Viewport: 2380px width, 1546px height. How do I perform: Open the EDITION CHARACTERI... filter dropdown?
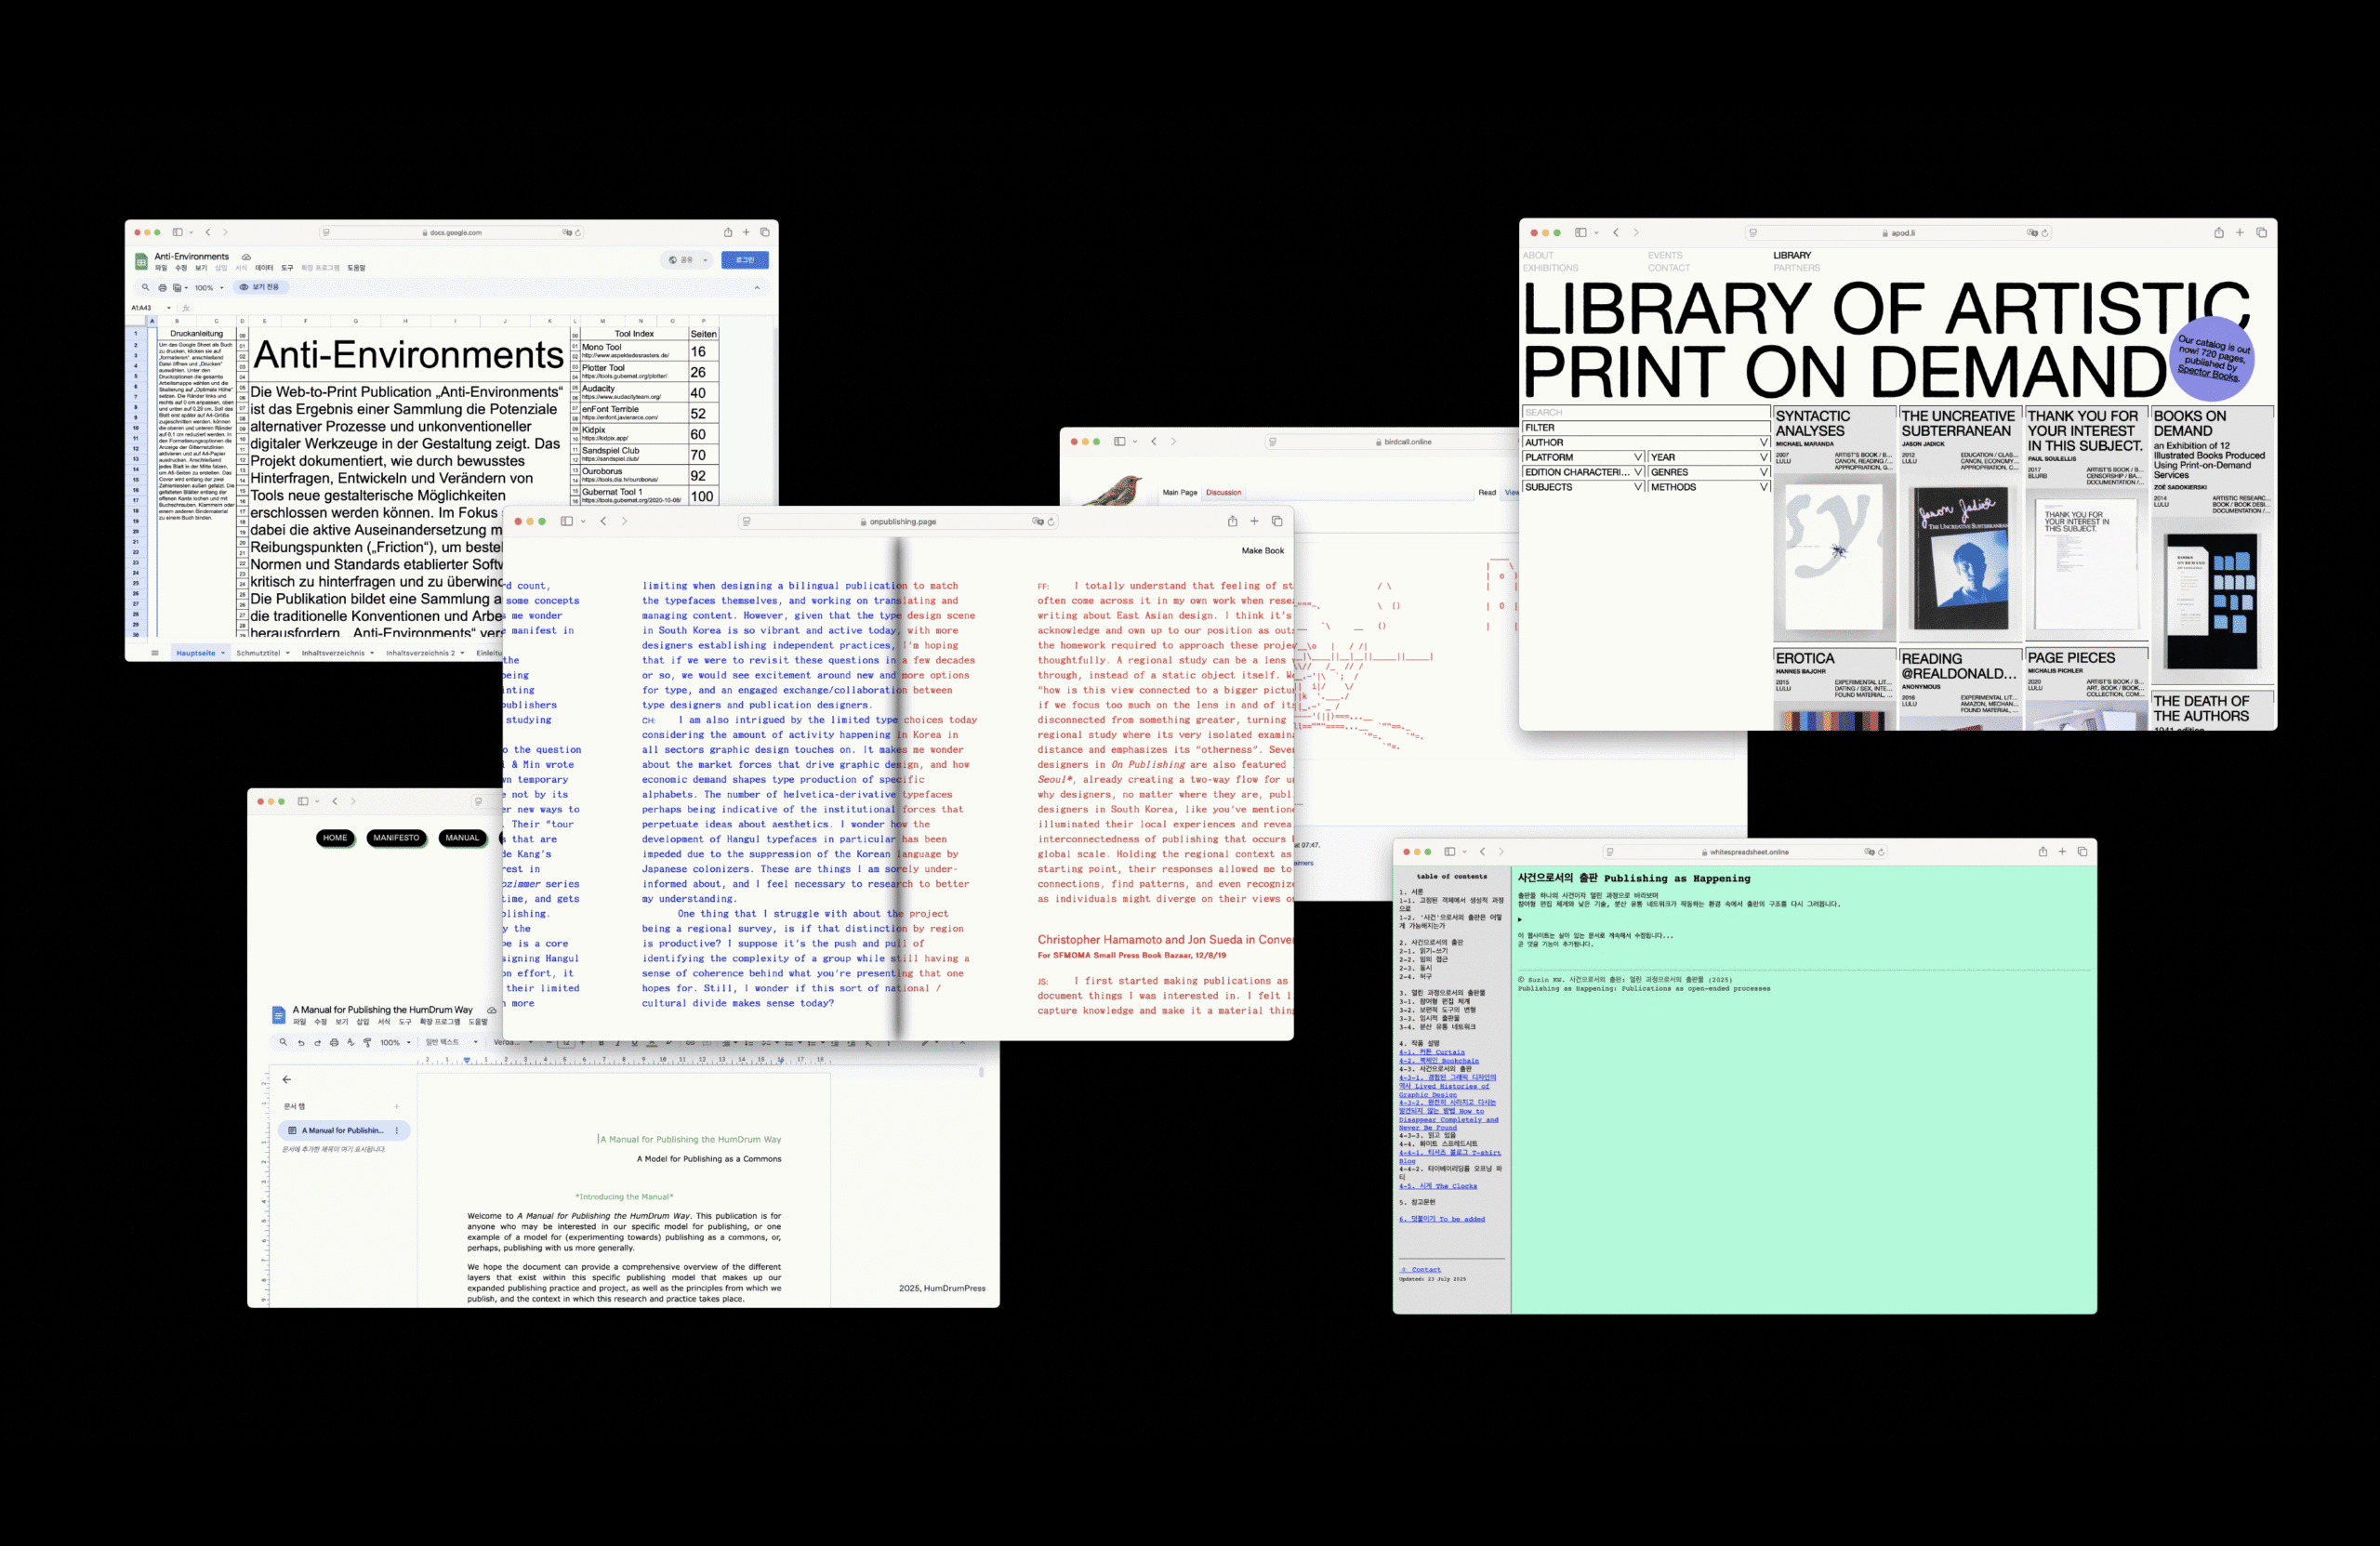[x=1584, y=472]
